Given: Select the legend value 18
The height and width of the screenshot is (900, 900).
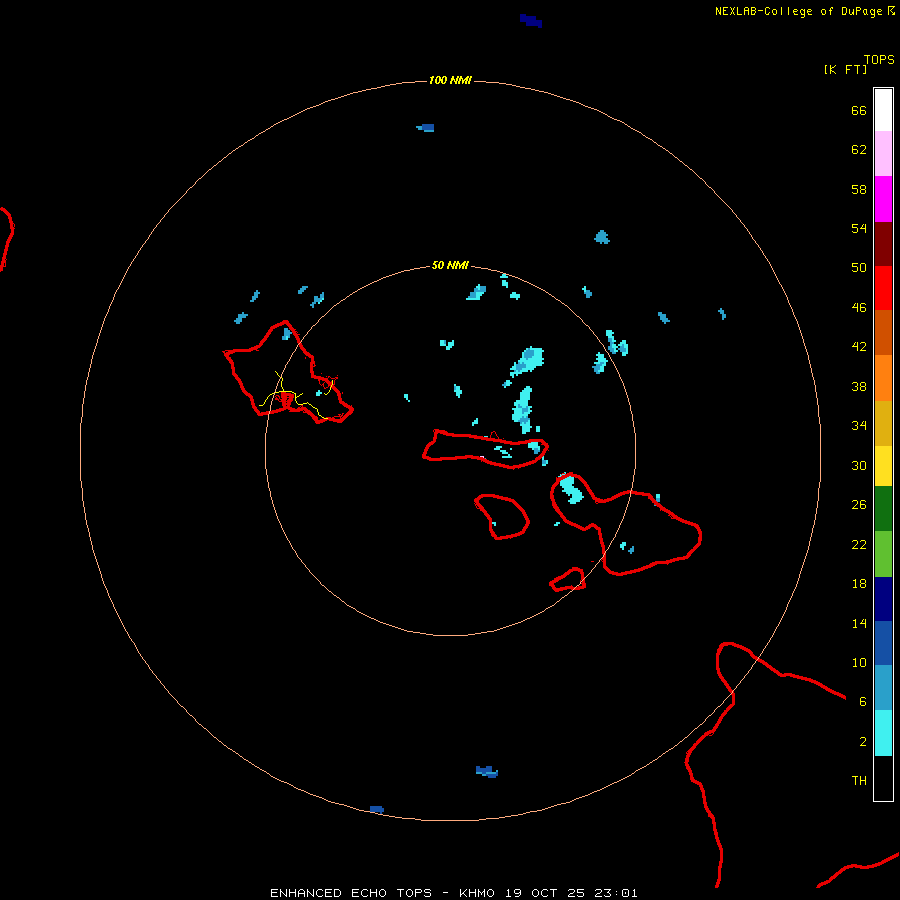Looking at the screenshot, I should coord(859,584).
